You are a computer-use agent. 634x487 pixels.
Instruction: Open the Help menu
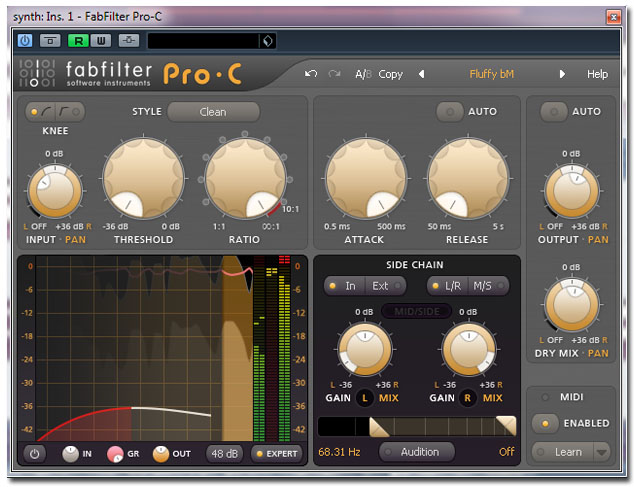pos(597,74)
